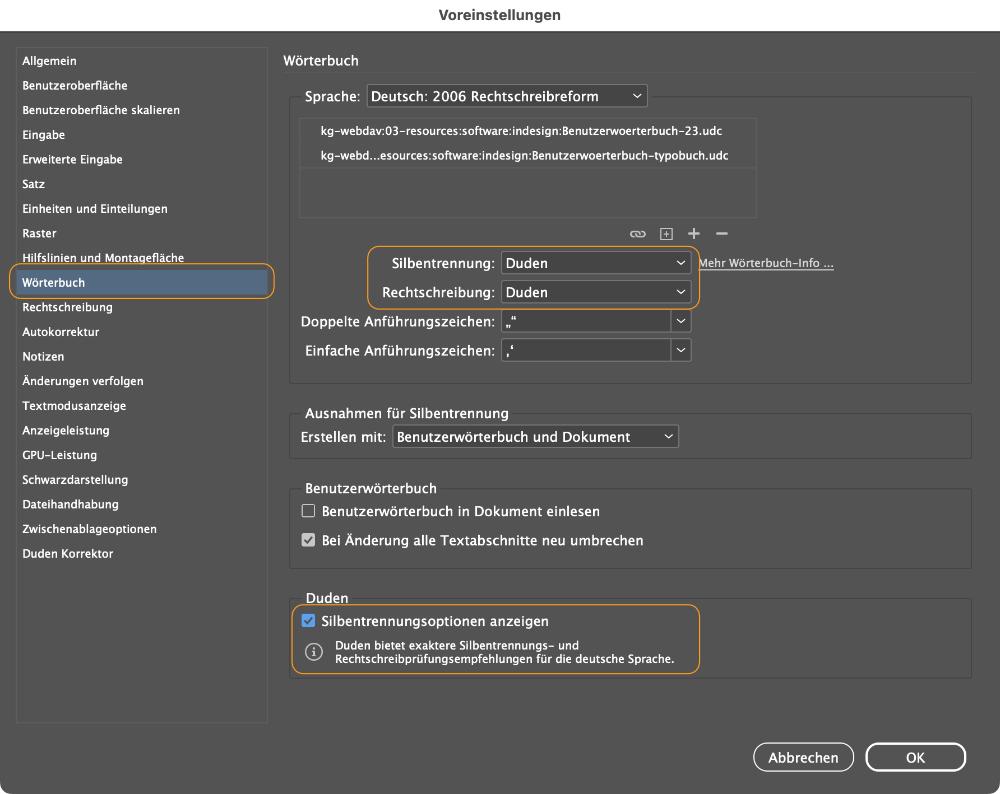Select Benutzeroberfläche in the sidebar
Image resolution: width=1000 pixels, height=794 pixels.
tap(142, 85)
